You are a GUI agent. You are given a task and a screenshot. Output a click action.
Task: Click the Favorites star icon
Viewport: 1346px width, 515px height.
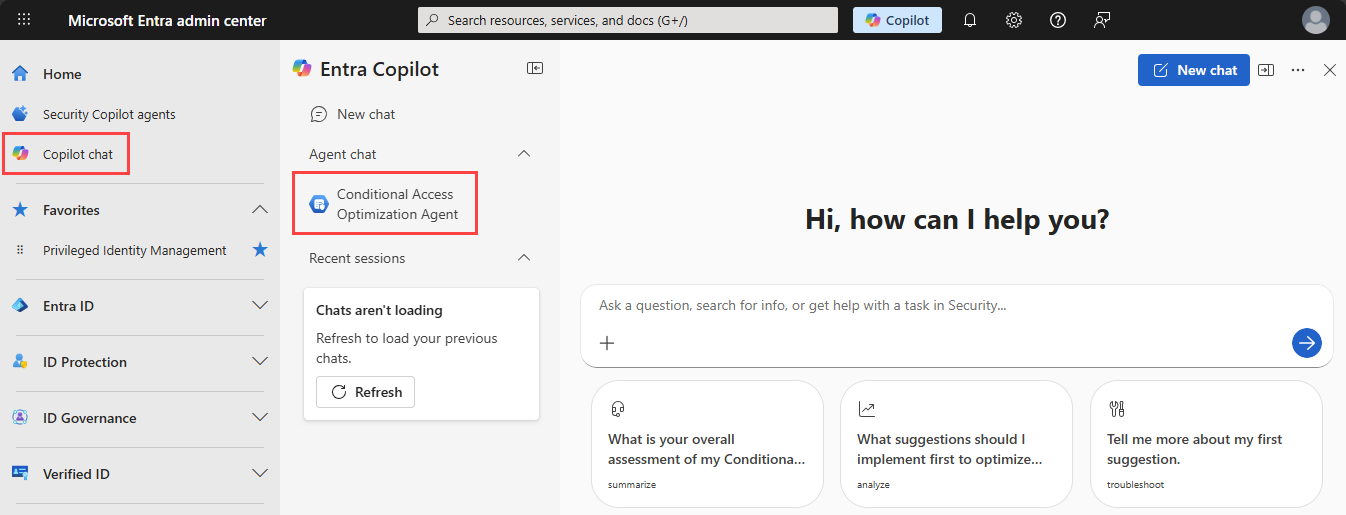click(20, 210)
